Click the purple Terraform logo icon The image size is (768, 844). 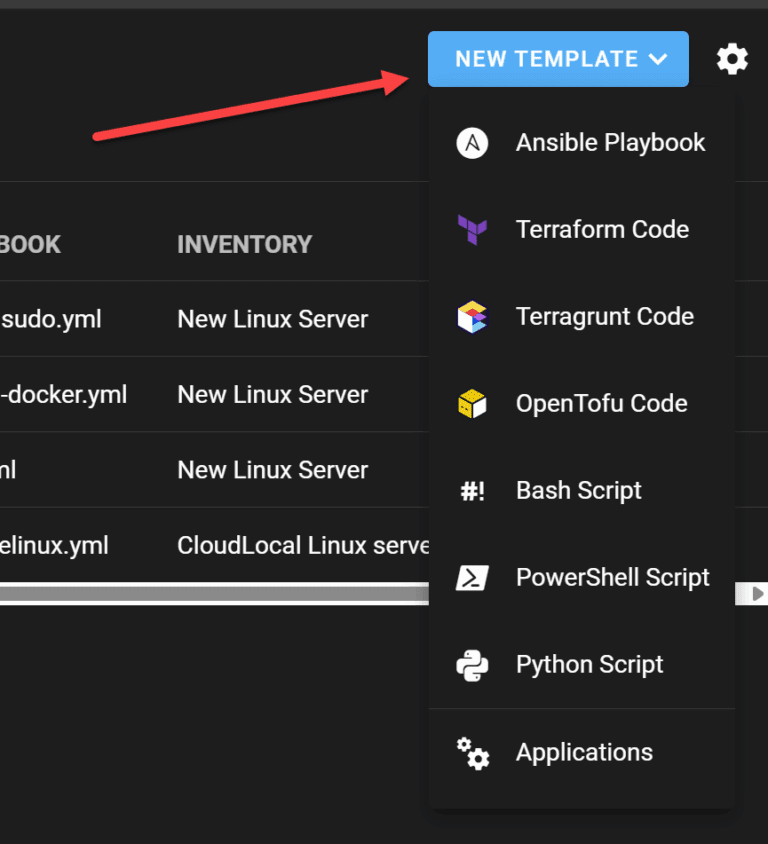[472, 230]
